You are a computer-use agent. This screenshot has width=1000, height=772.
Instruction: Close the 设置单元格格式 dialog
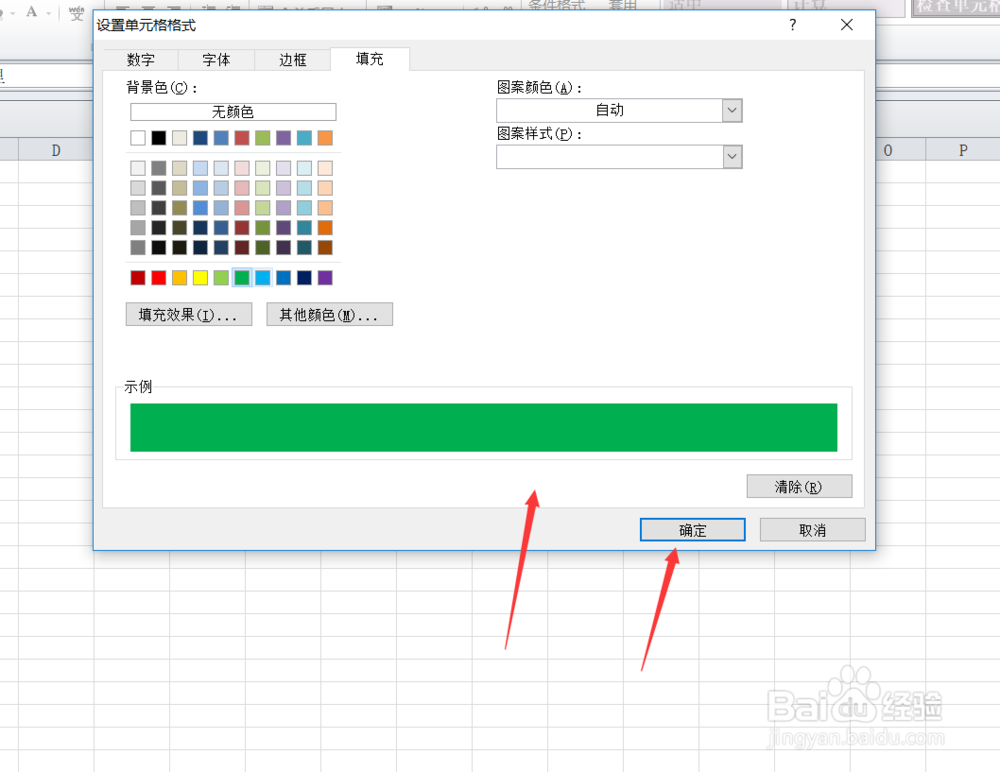pos(846,25)
